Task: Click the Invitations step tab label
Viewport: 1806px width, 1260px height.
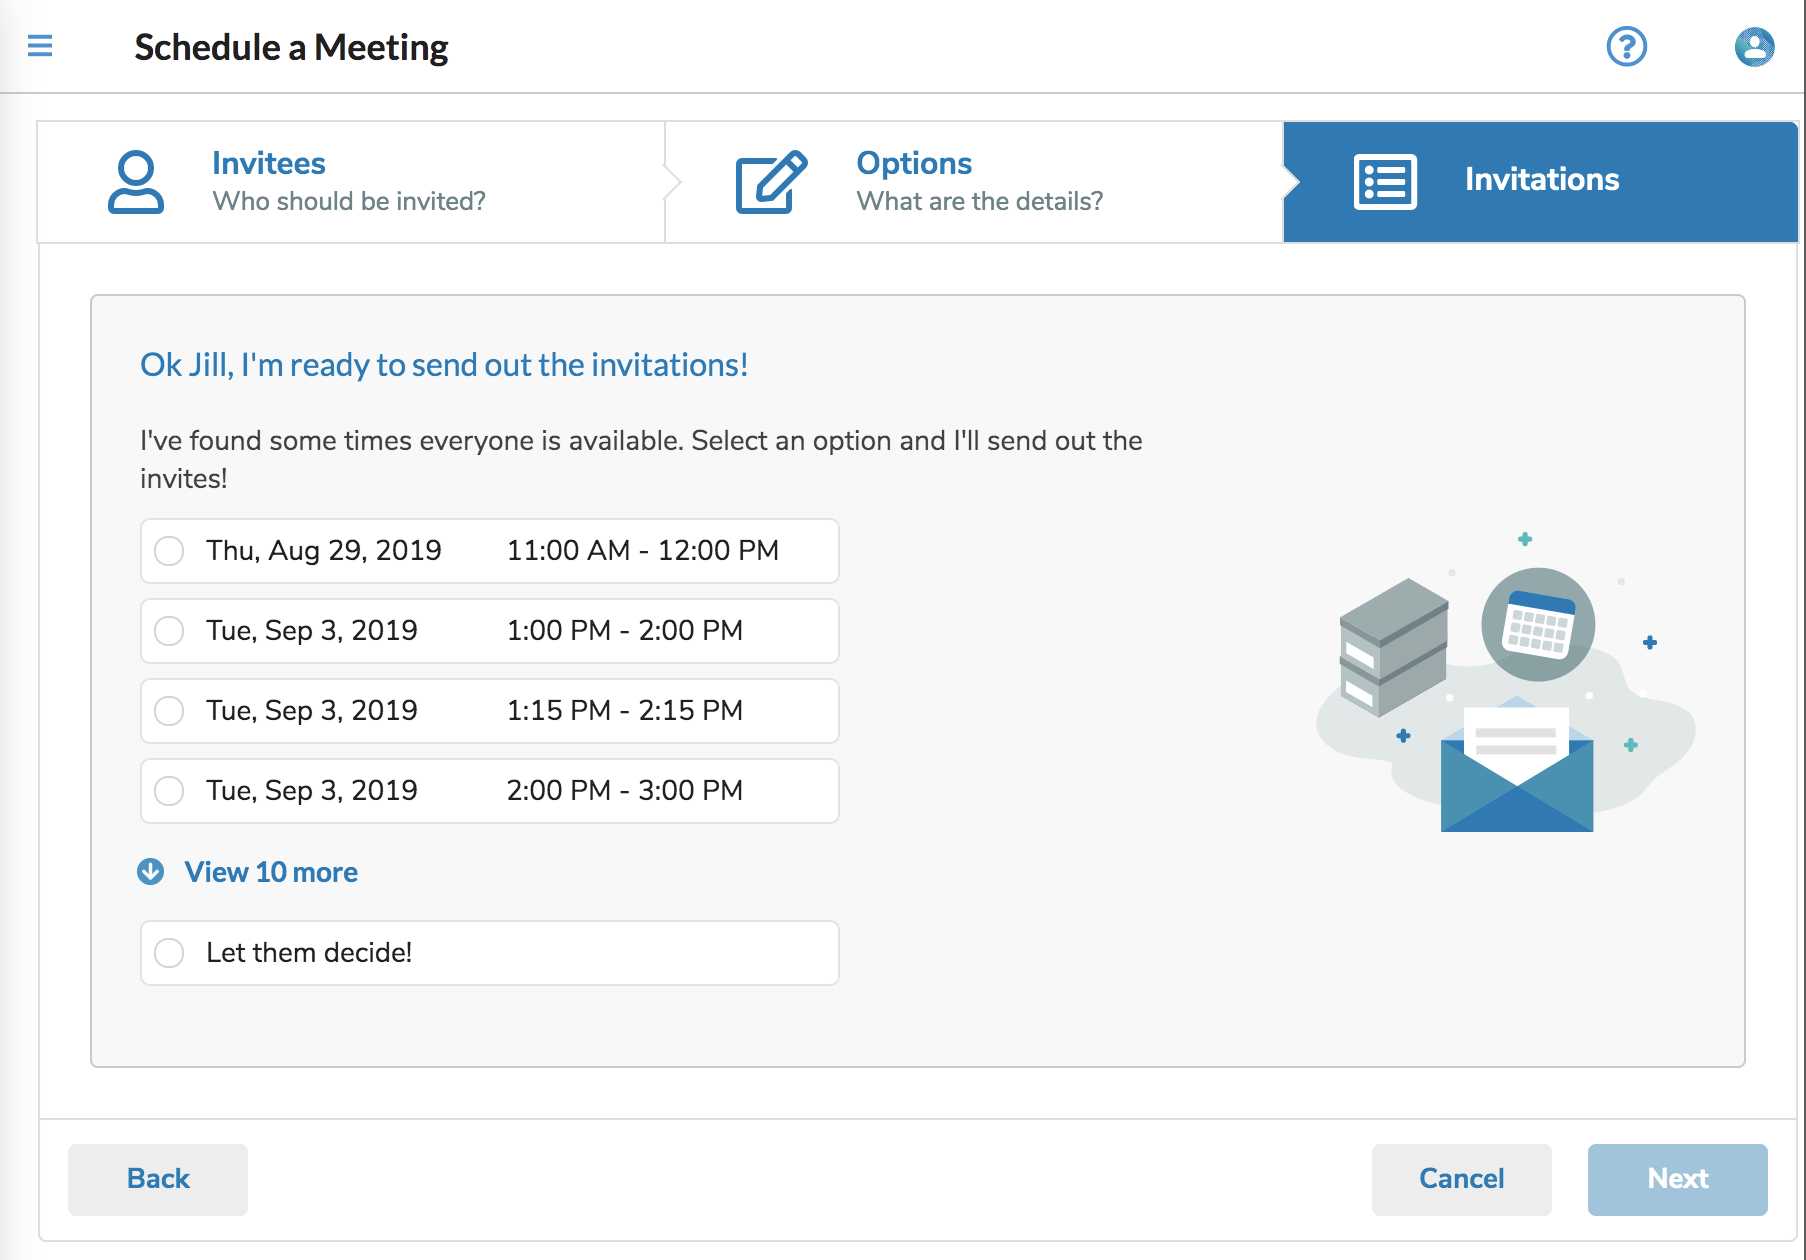Action: 1541,180
